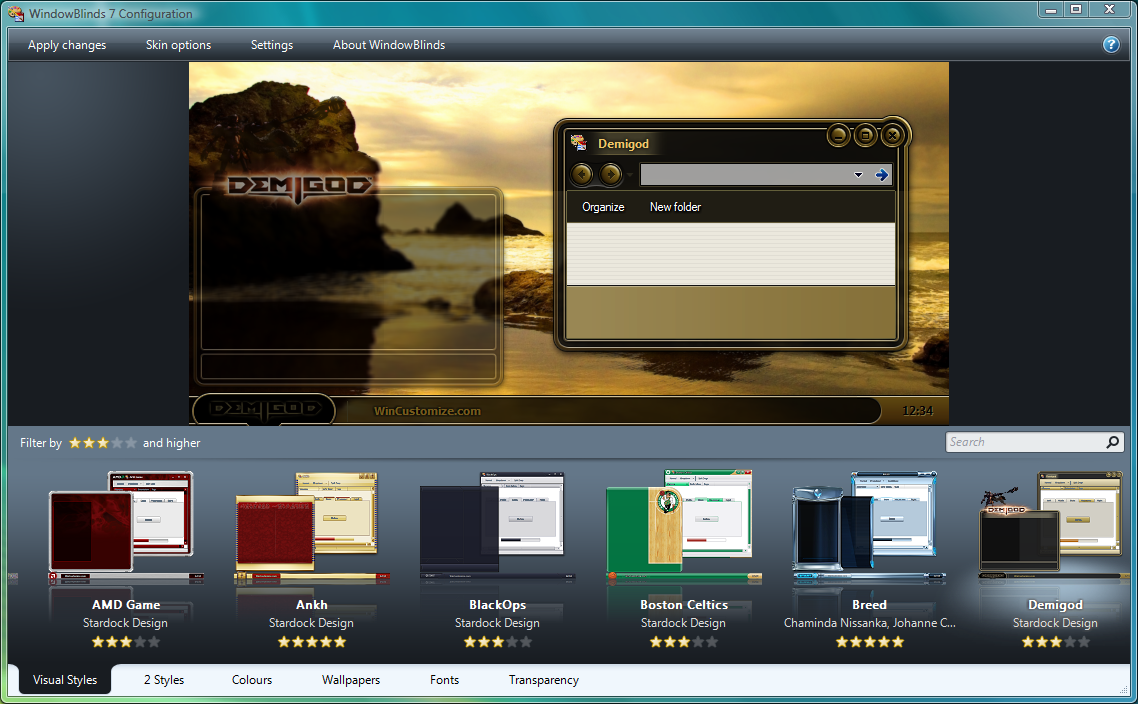Select the Ankh skin thumbnail

[x=311, y=528]
